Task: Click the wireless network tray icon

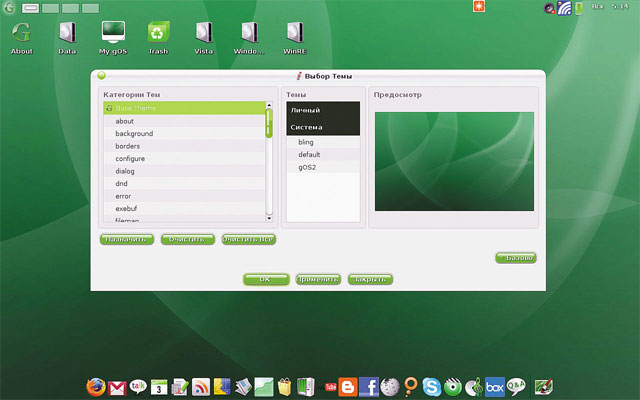Action: click(564, 8)
